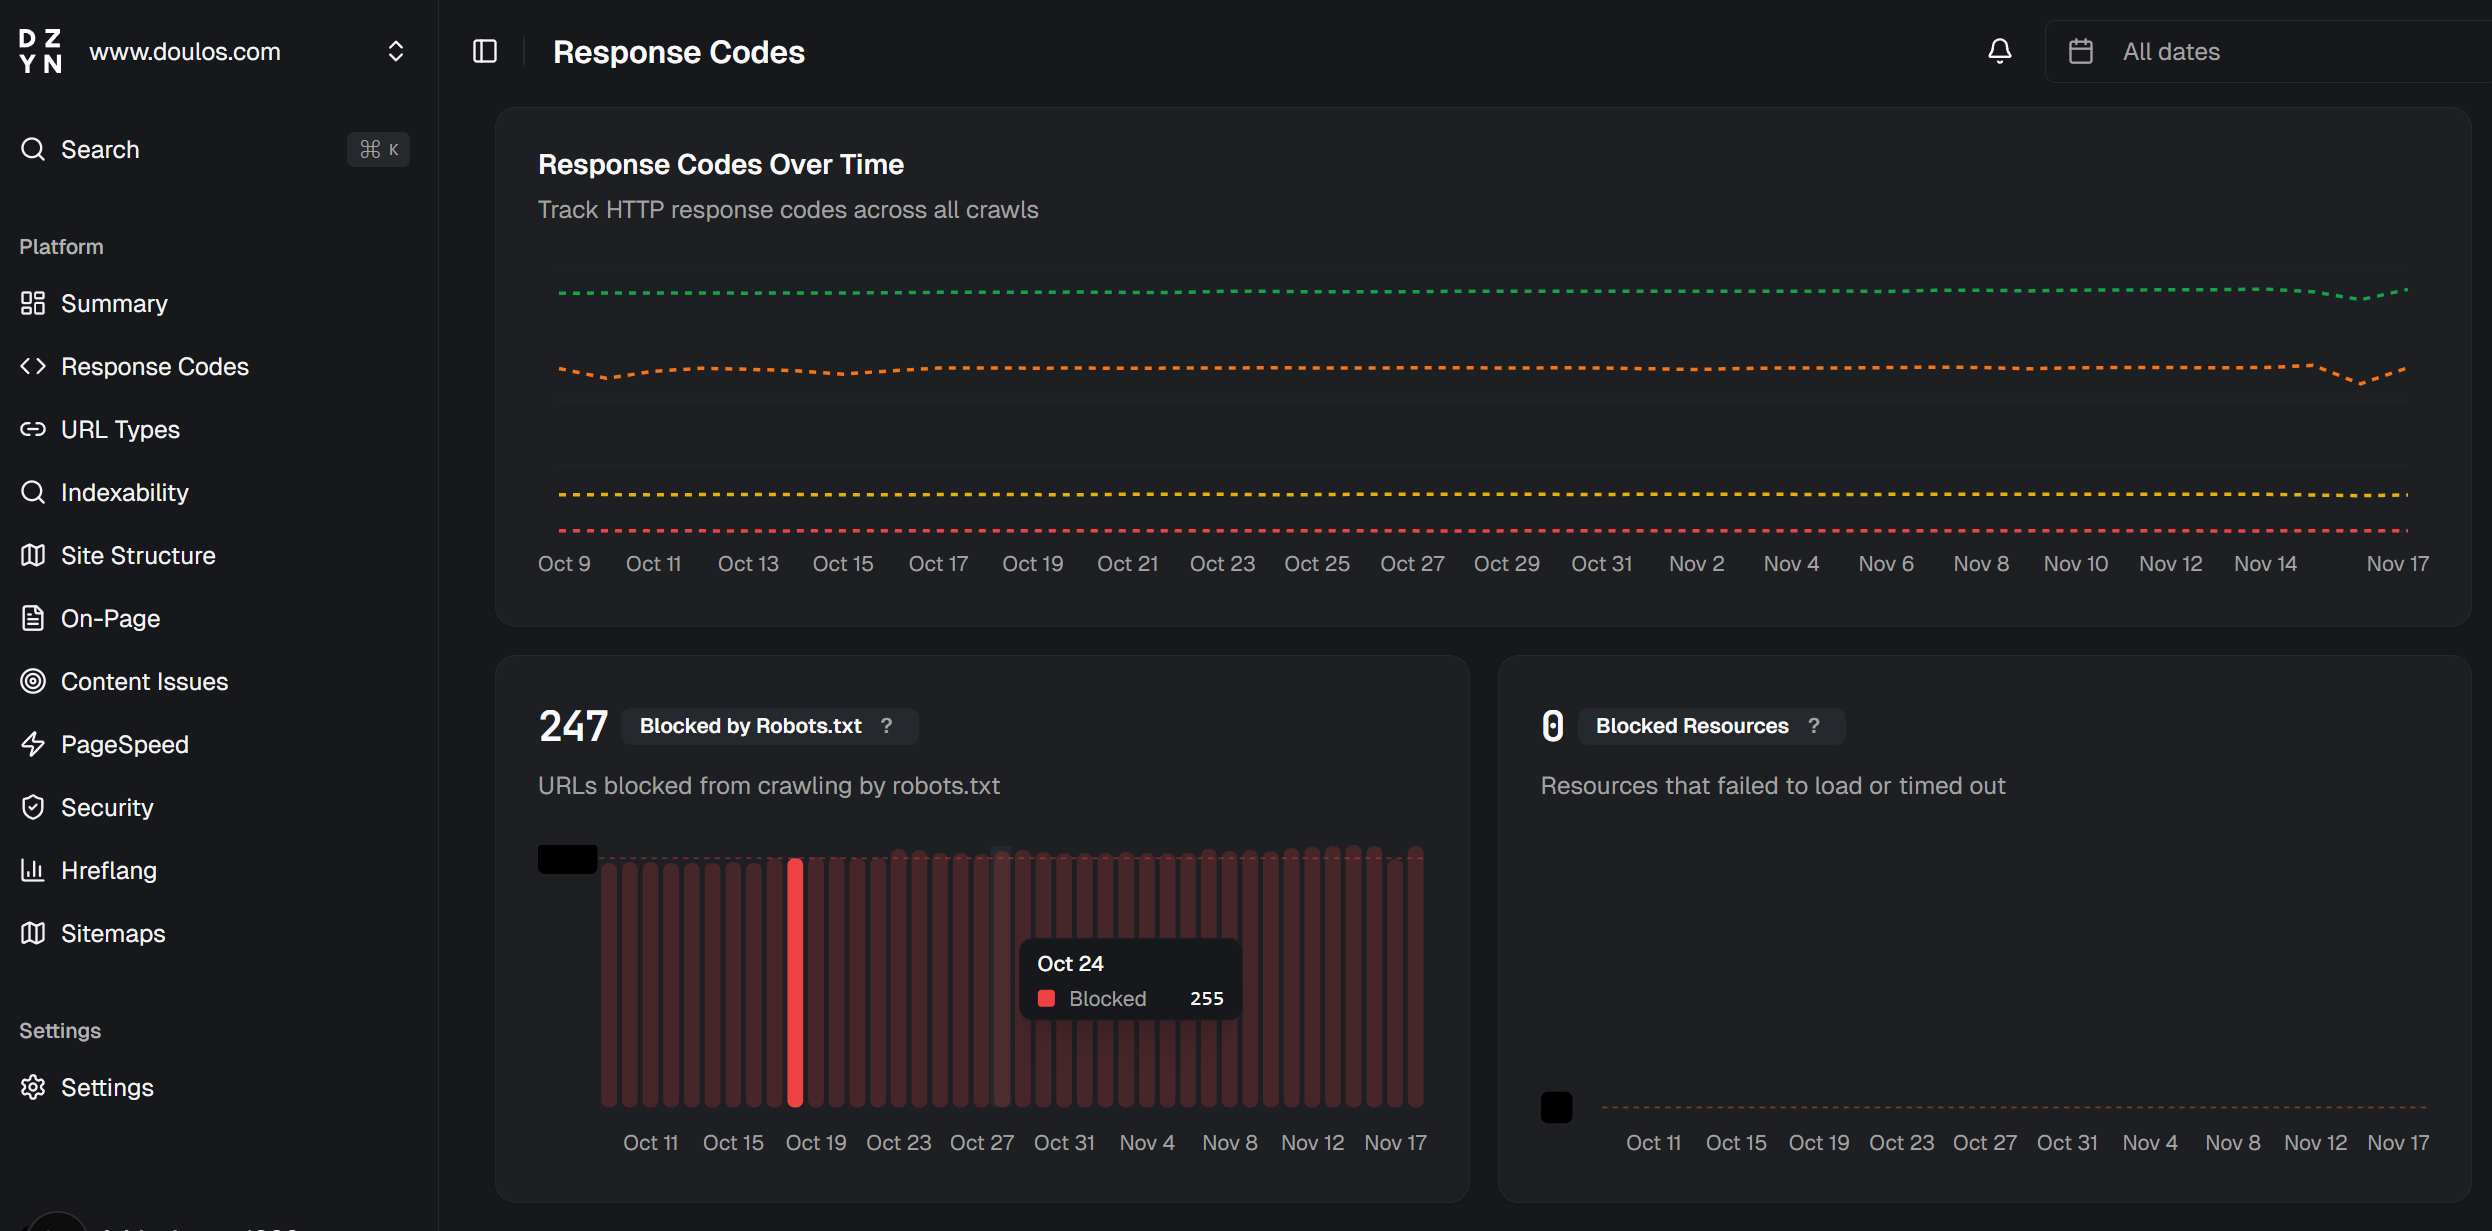Open the notifications bell
This screenshot has height=1231, width=2492.
[x=1999, y=50]
